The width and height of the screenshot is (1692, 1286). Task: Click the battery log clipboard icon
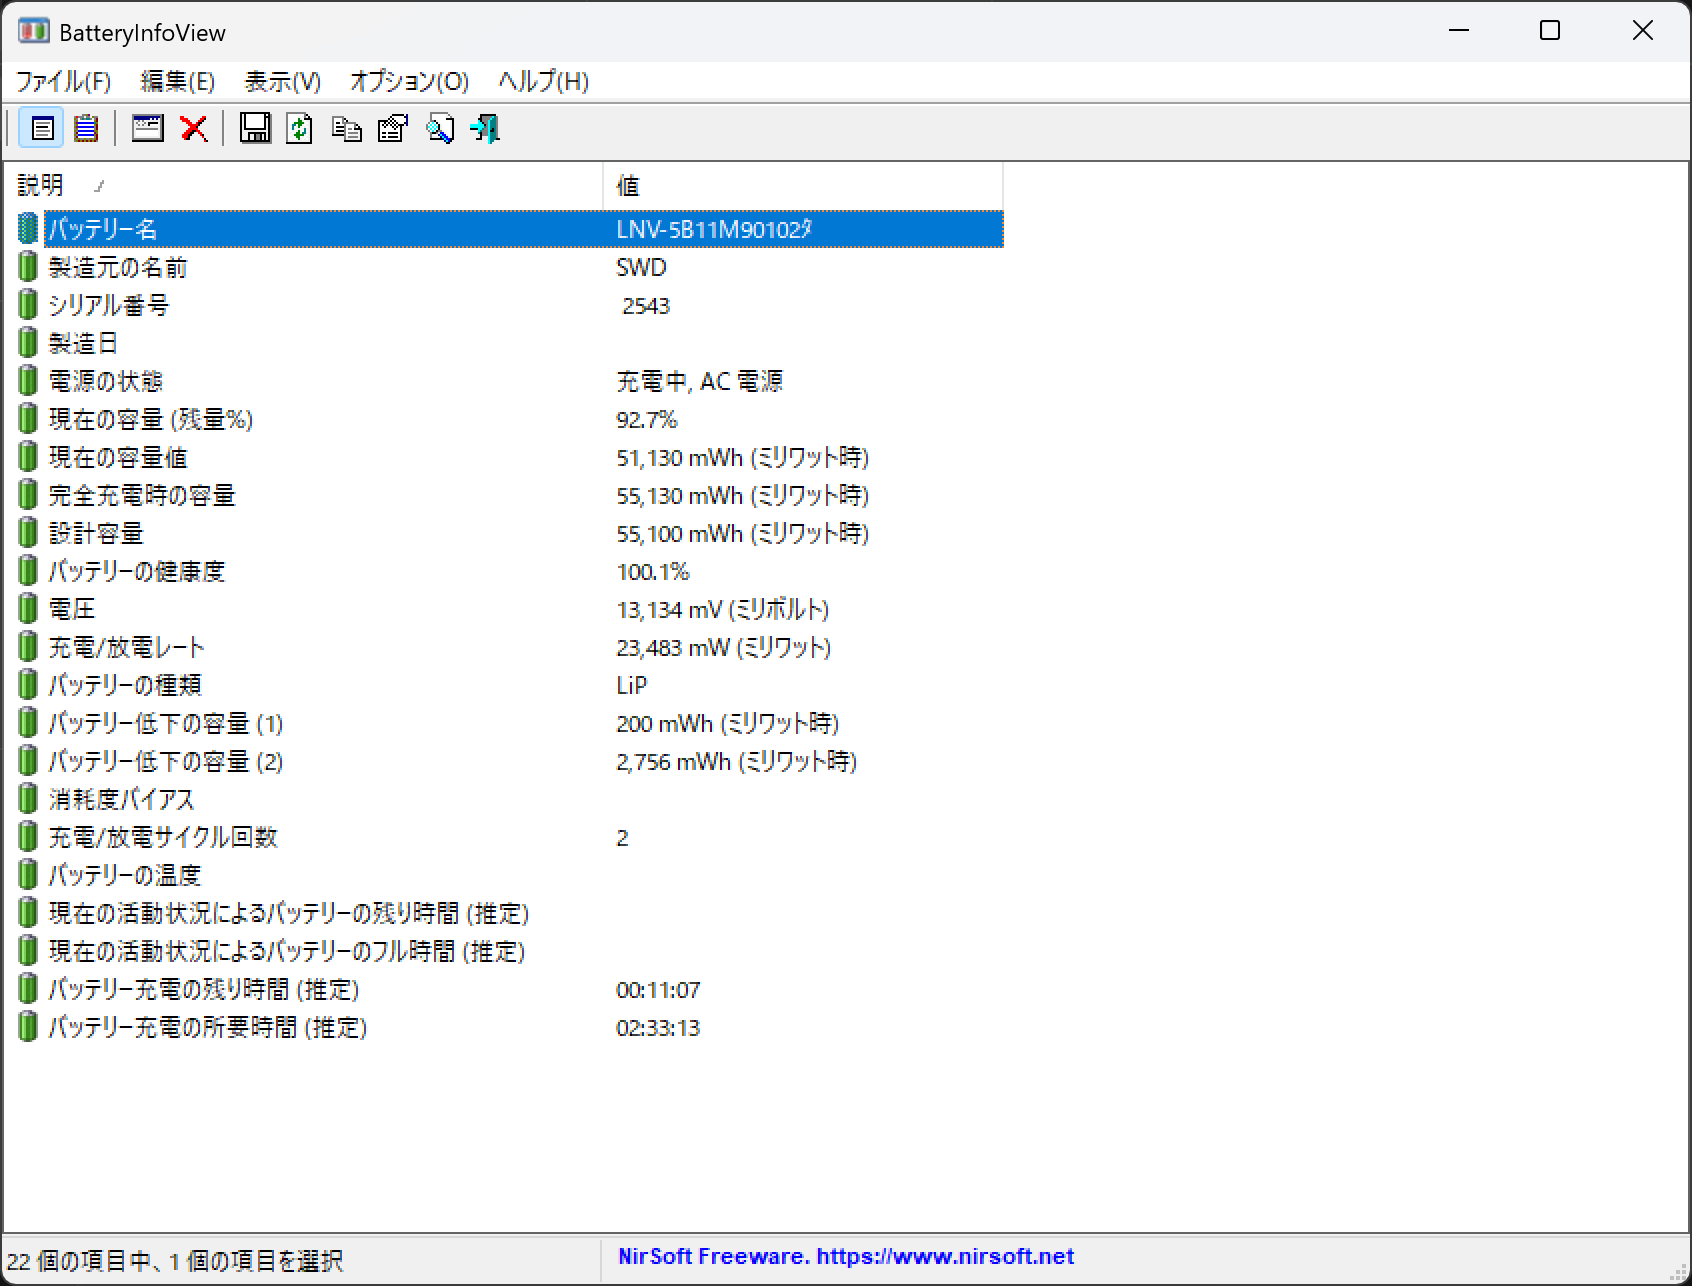click(x=87, y=128)
